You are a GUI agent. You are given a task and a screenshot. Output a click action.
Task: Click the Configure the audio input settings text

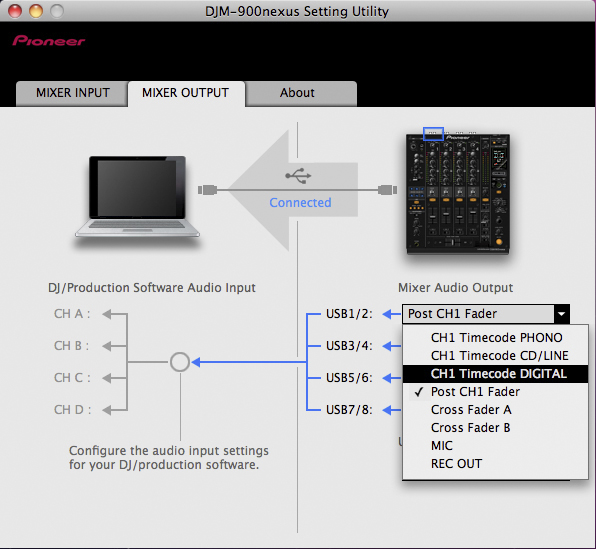(x=169, y=458)
